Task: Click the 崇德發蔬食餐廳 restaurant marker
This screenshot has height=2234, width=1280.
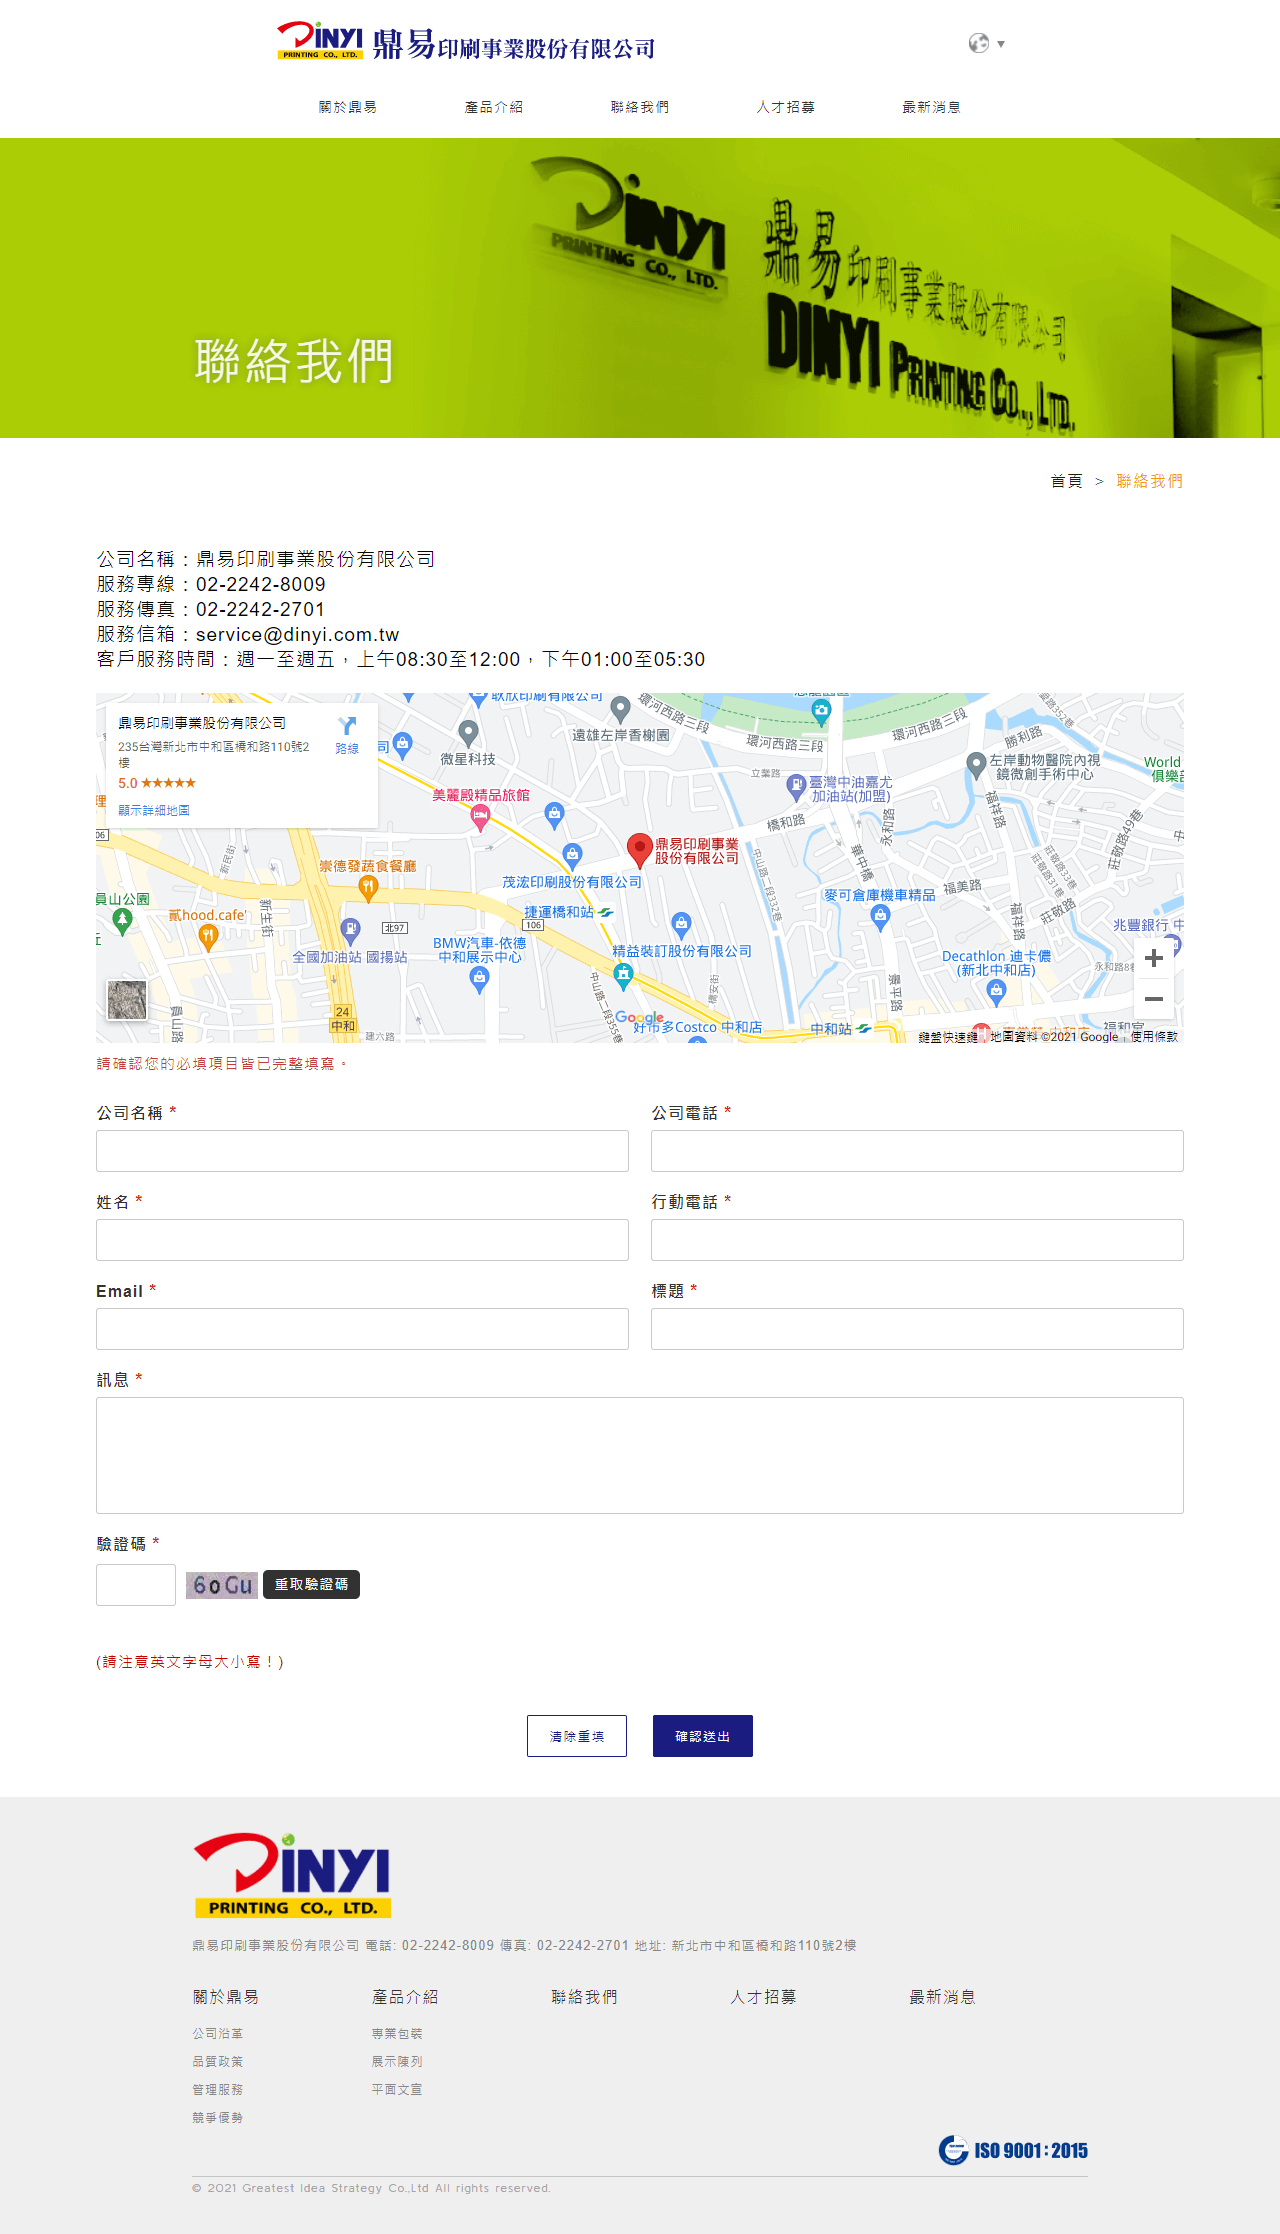Action: 368,887
